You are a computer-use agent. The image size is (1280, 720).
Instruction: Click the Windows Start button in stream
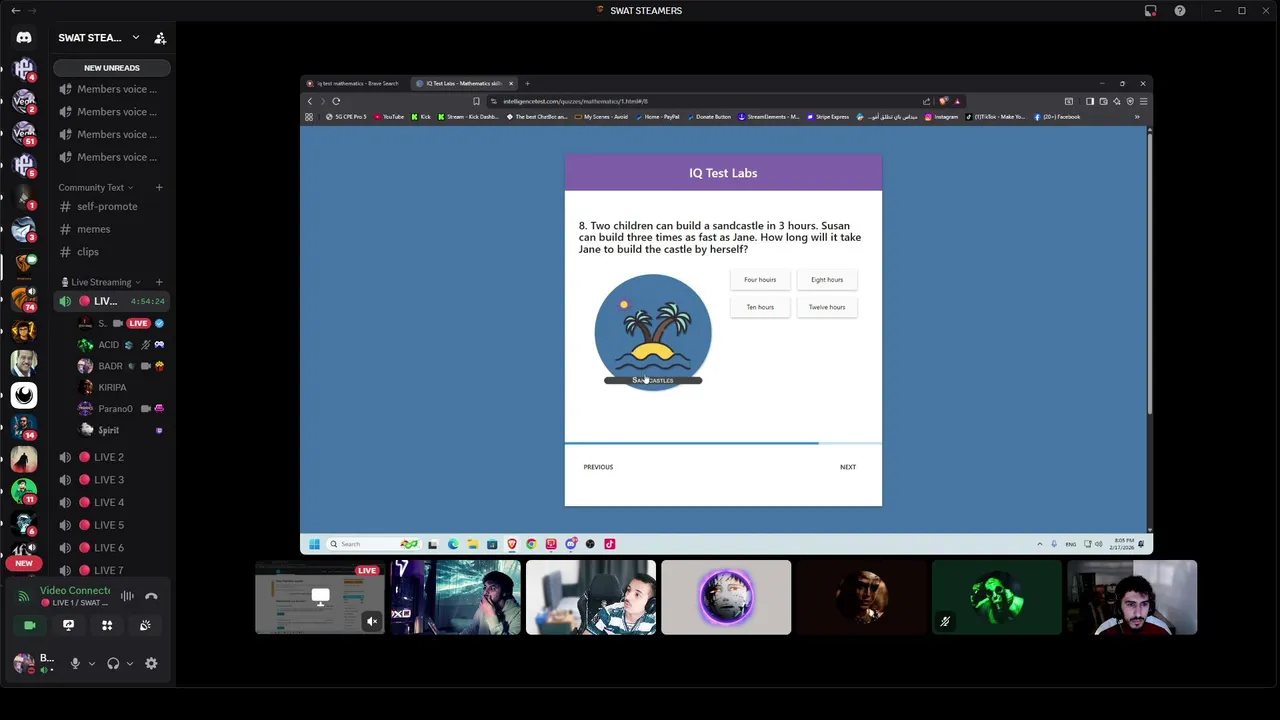tap(314, 544)
